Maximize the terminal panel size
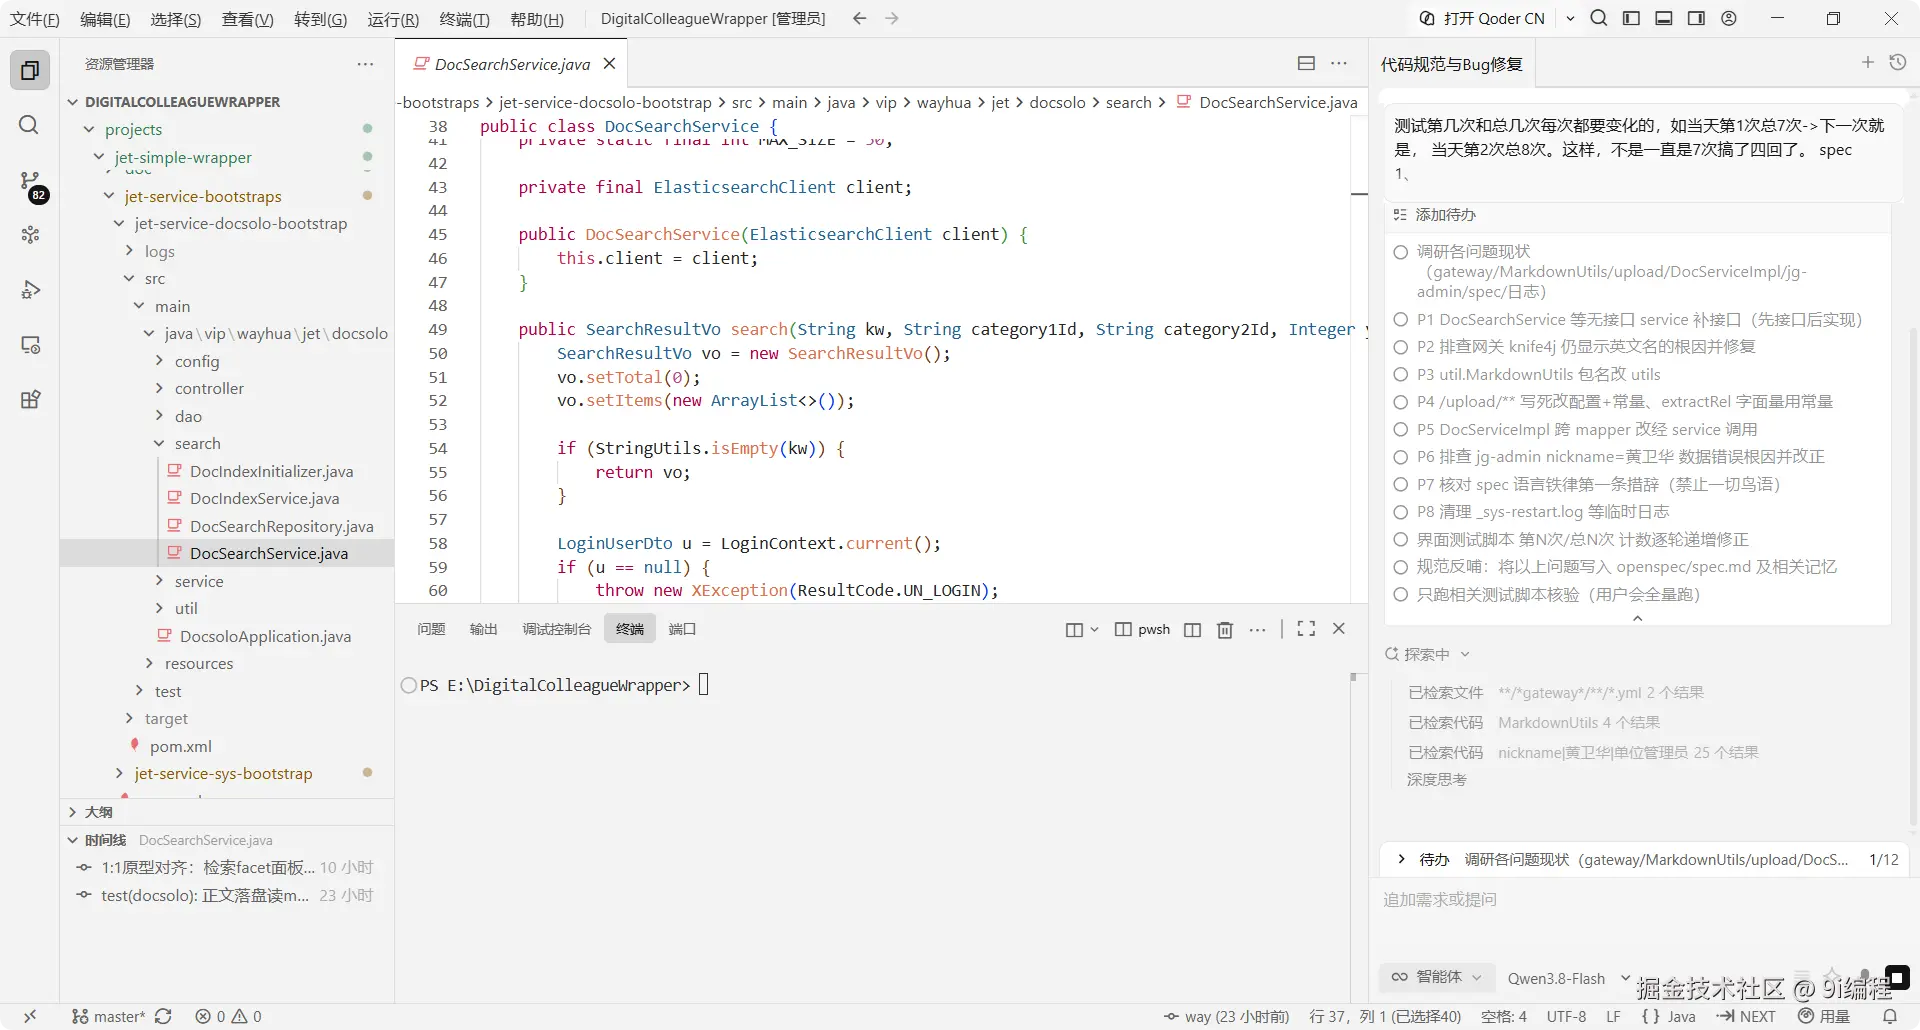Image resolution: width=1920 pixels, height=1030 pixels. click(x=1306, y=629)
